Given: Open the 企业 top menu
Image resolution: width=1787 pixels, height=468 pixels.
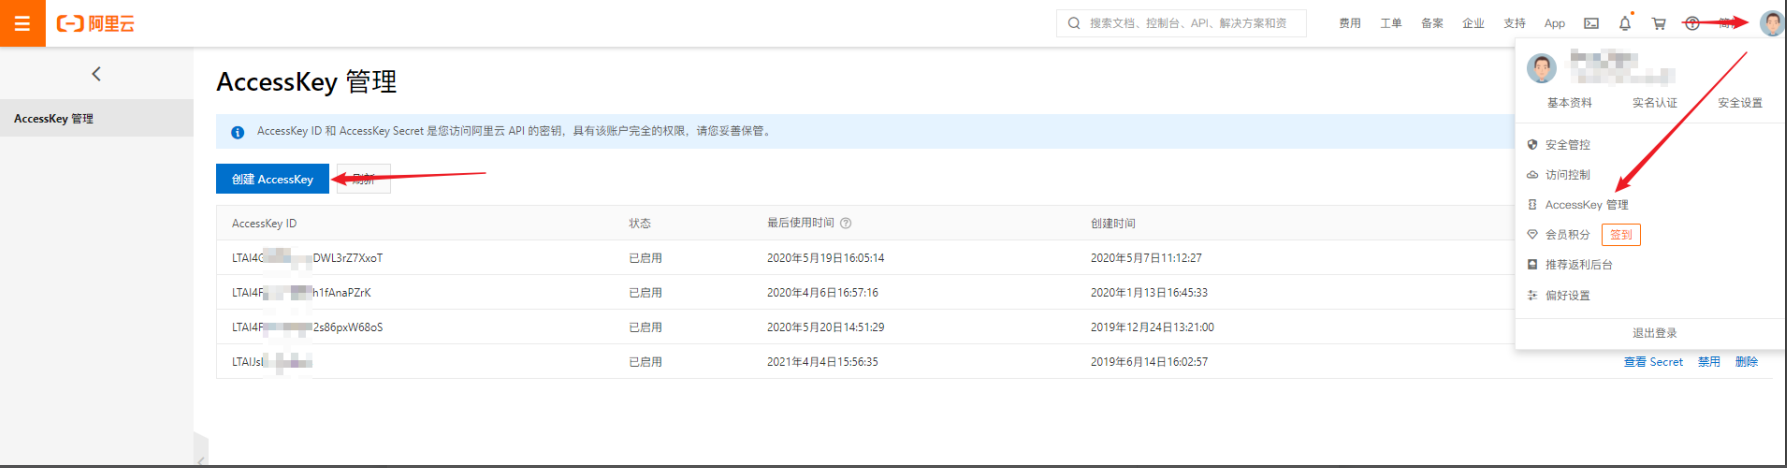Looking at the screenshot, I should point(1473,23).
